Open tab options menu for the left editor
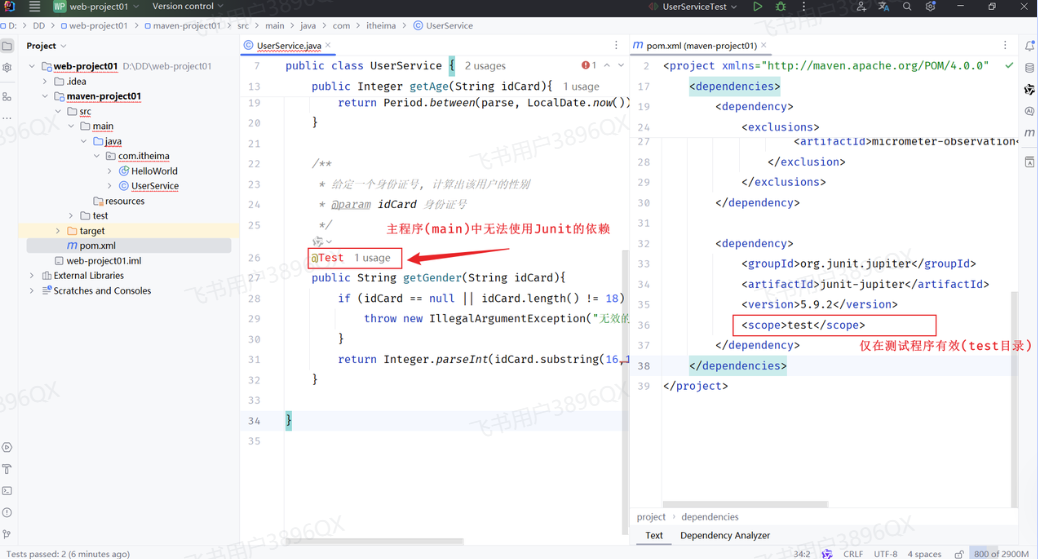Image resolution: width=1038 pixels, height=559 pixels. point(616,46)
